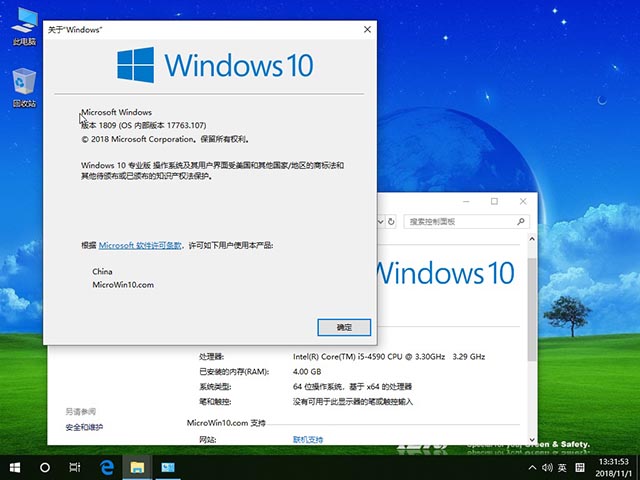Click the 2018 Microsoft Corporation copyright line
640x480 pixels.
pyautogui.click(x=165, y=139)
